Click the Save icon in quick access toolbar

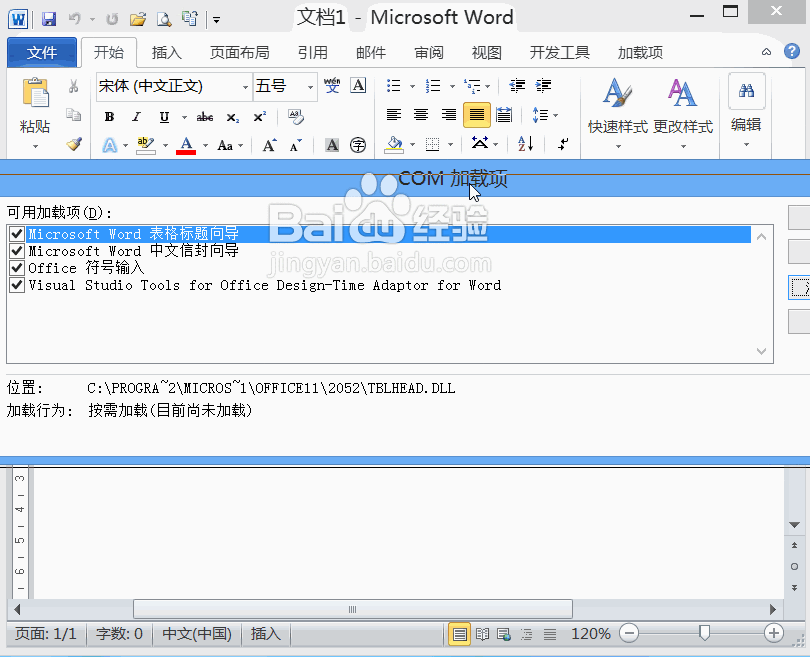49,20
